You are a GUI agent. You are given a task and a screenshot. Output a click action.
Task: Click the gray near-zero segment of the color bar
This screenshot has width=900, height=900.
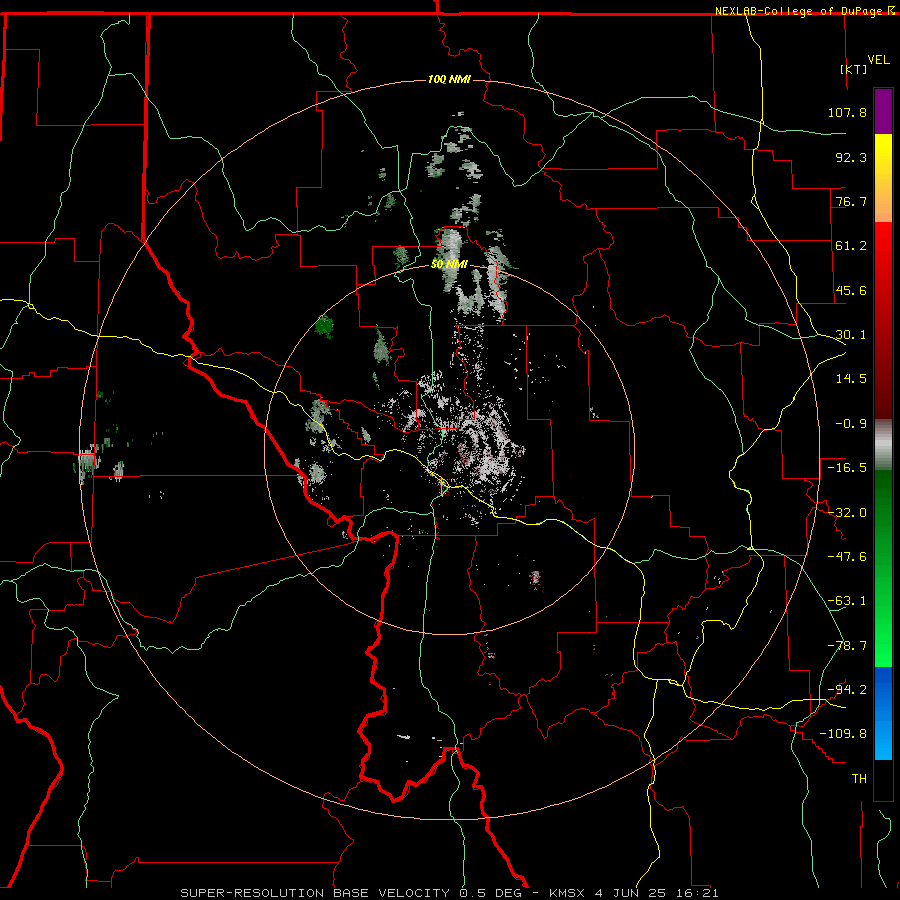883,445
